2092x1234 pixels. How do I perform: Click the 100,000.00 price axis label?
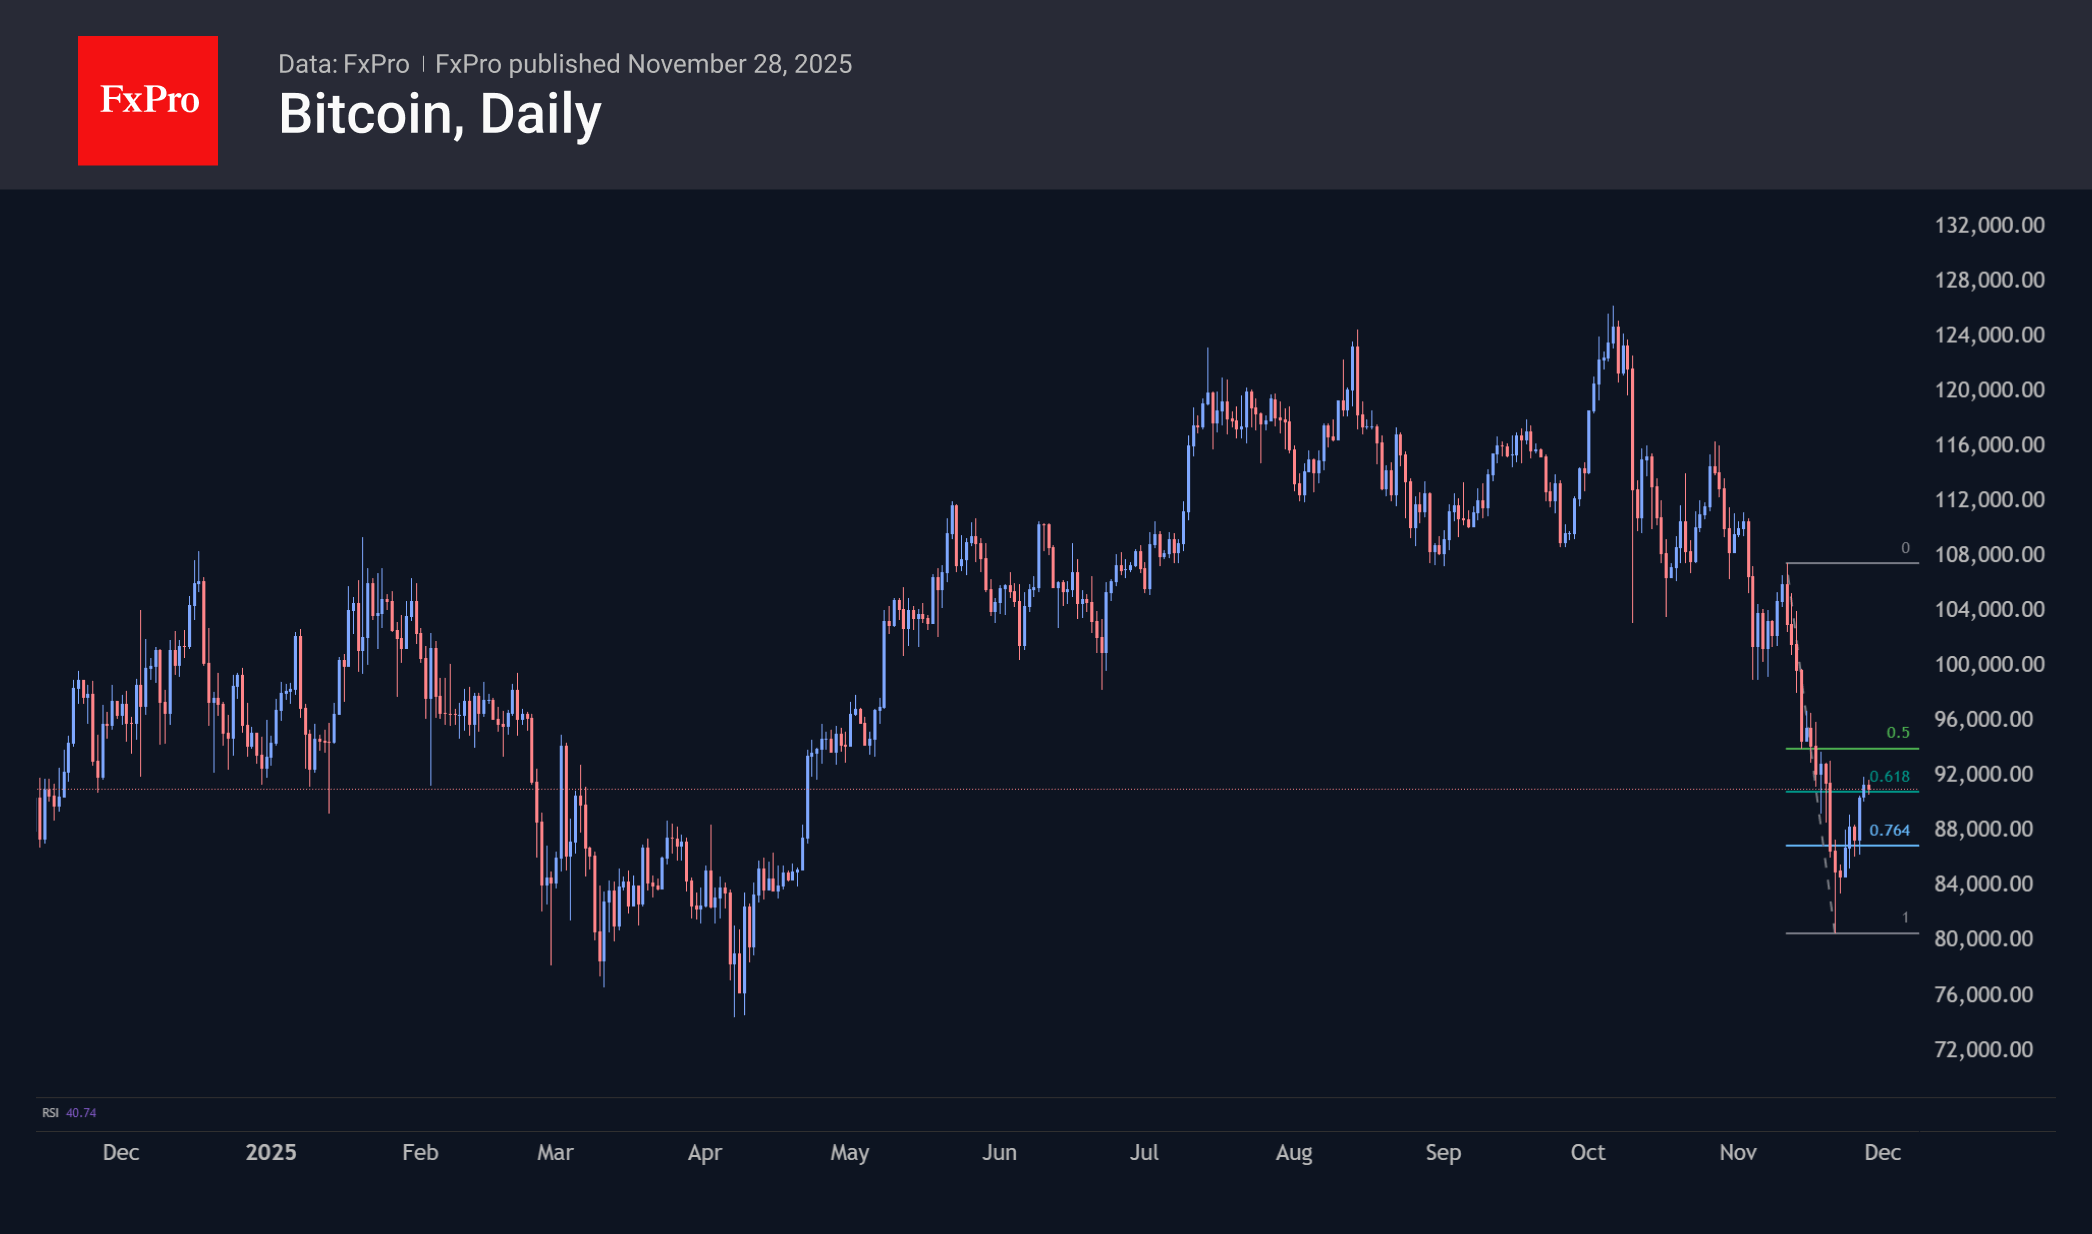[1989, 664]
